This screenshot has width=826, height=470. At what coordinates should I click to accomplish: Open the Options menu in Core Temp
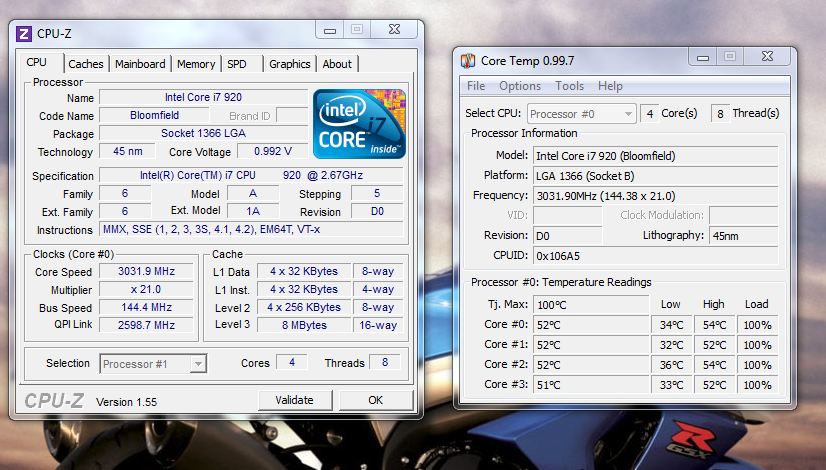tap(520, 86)
